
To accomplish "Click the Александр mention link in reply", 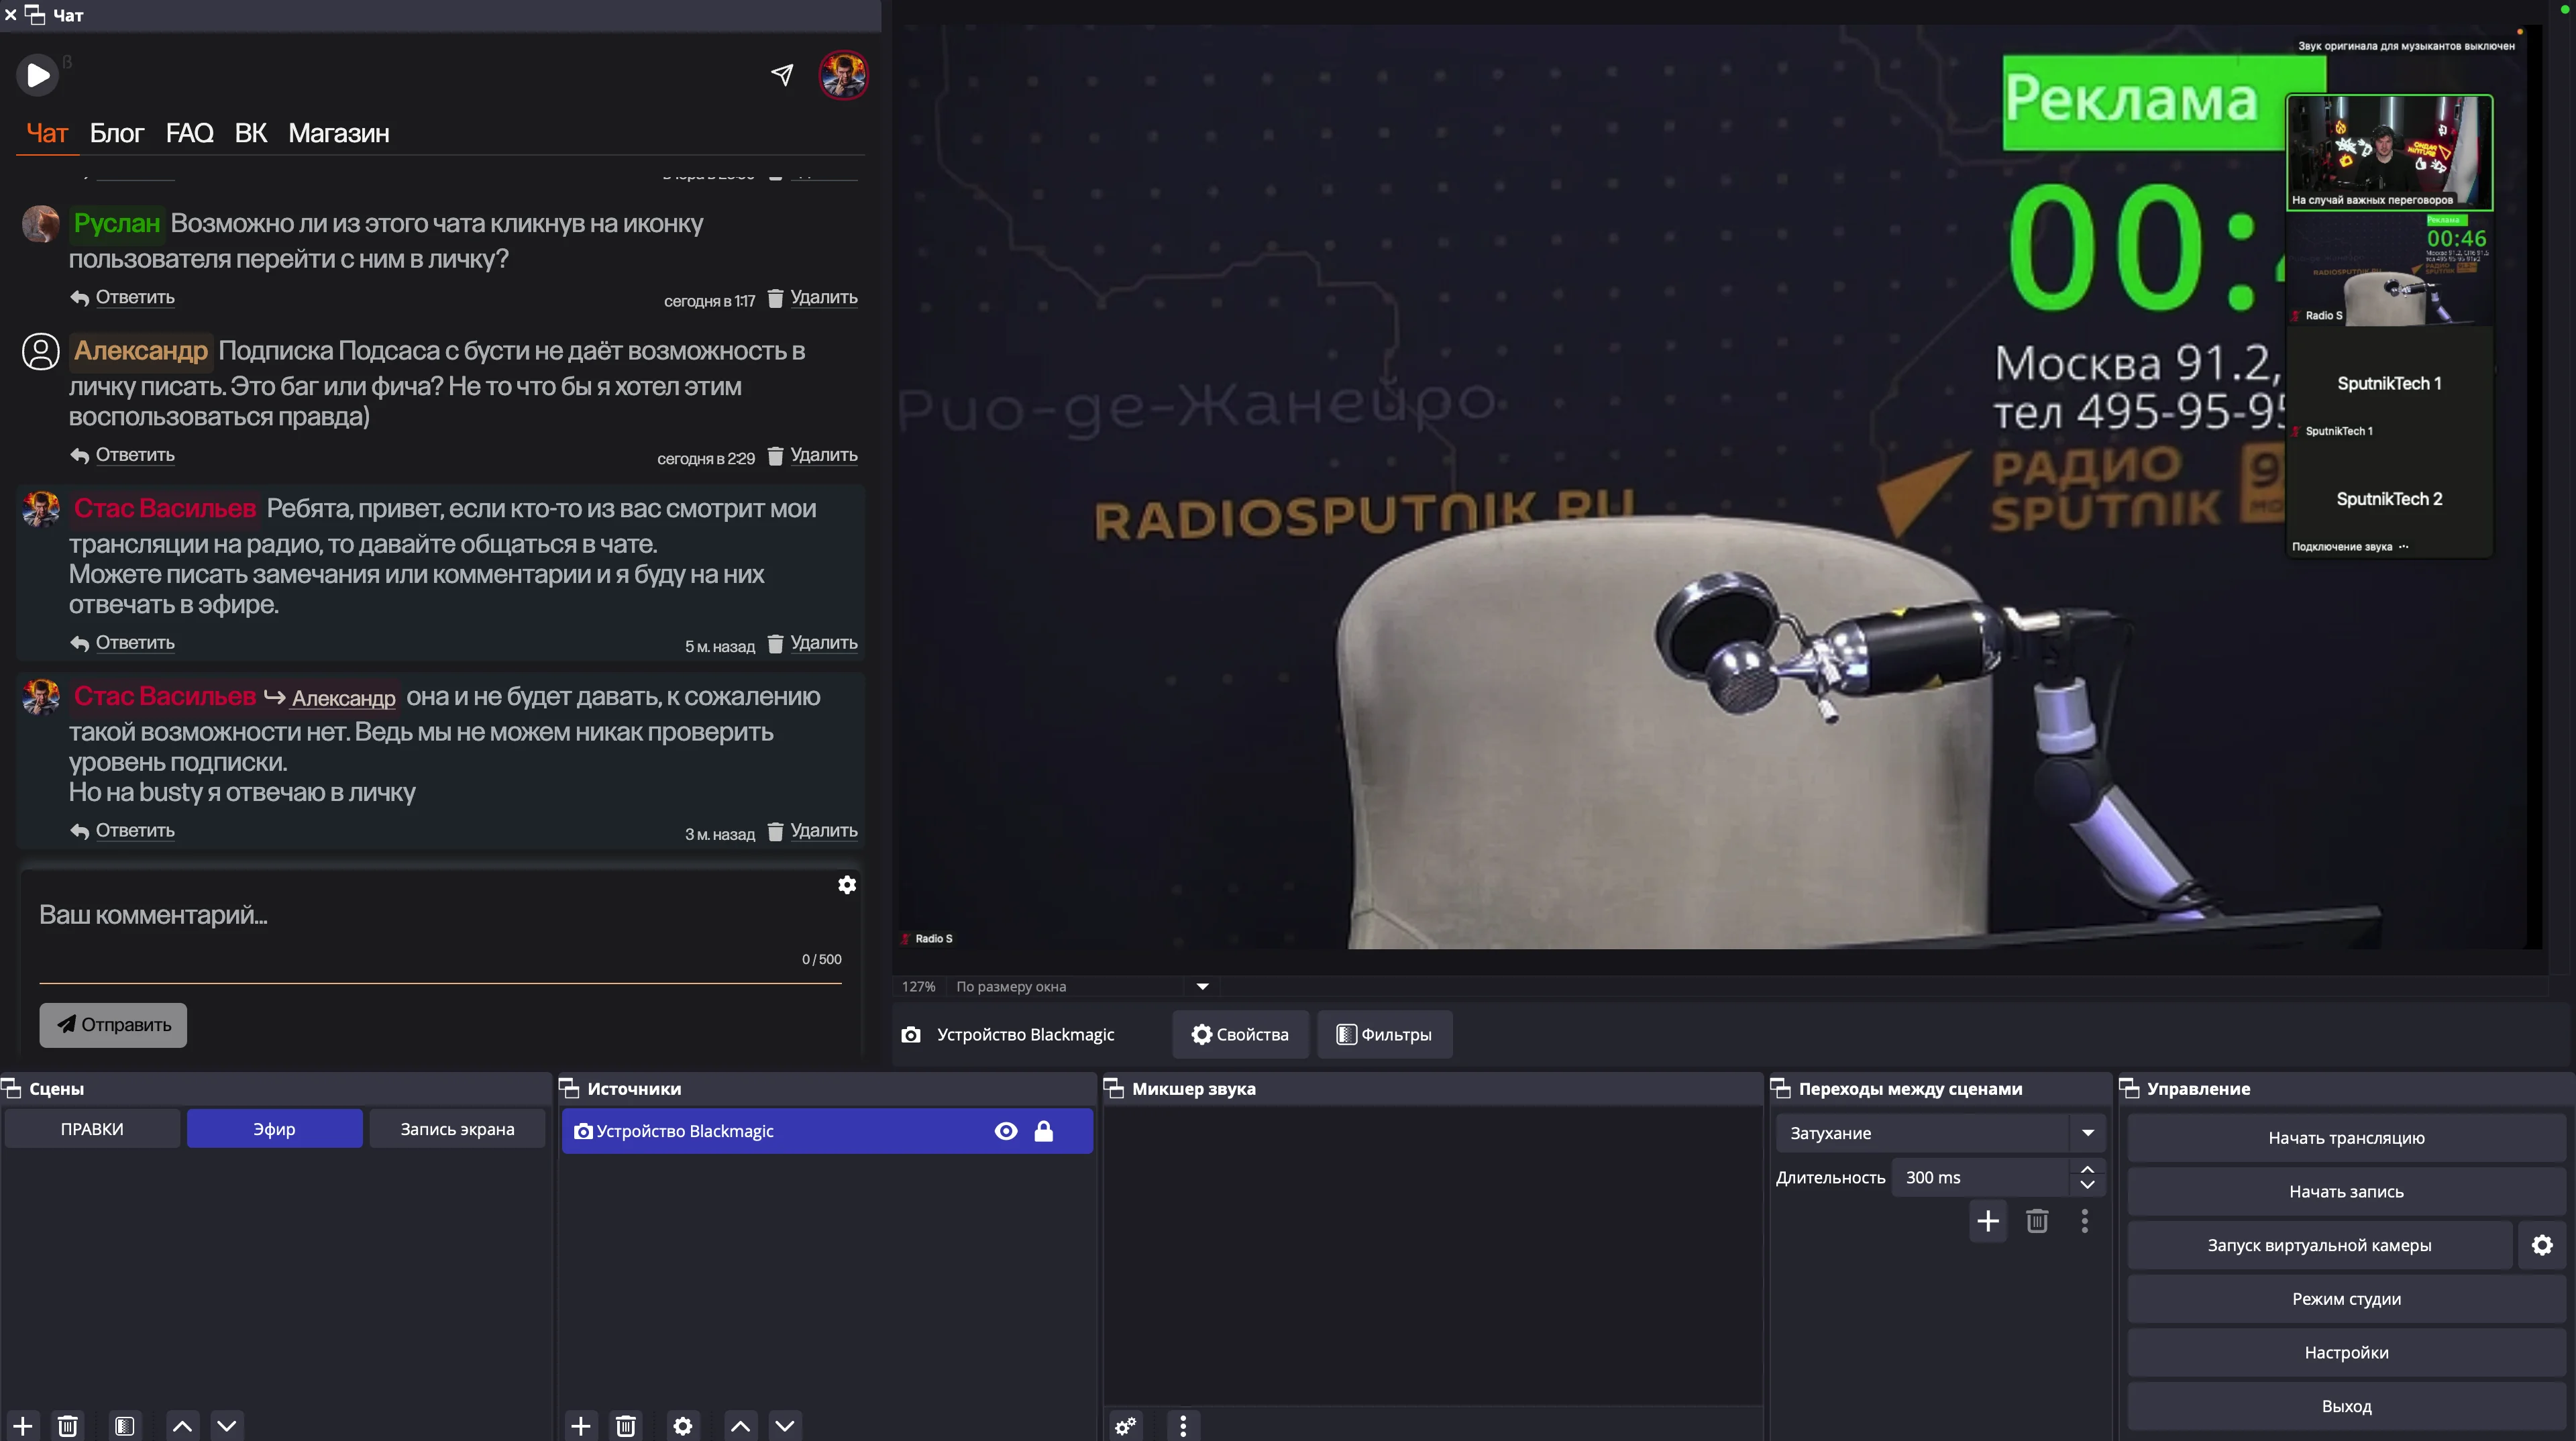I will 343,698.
